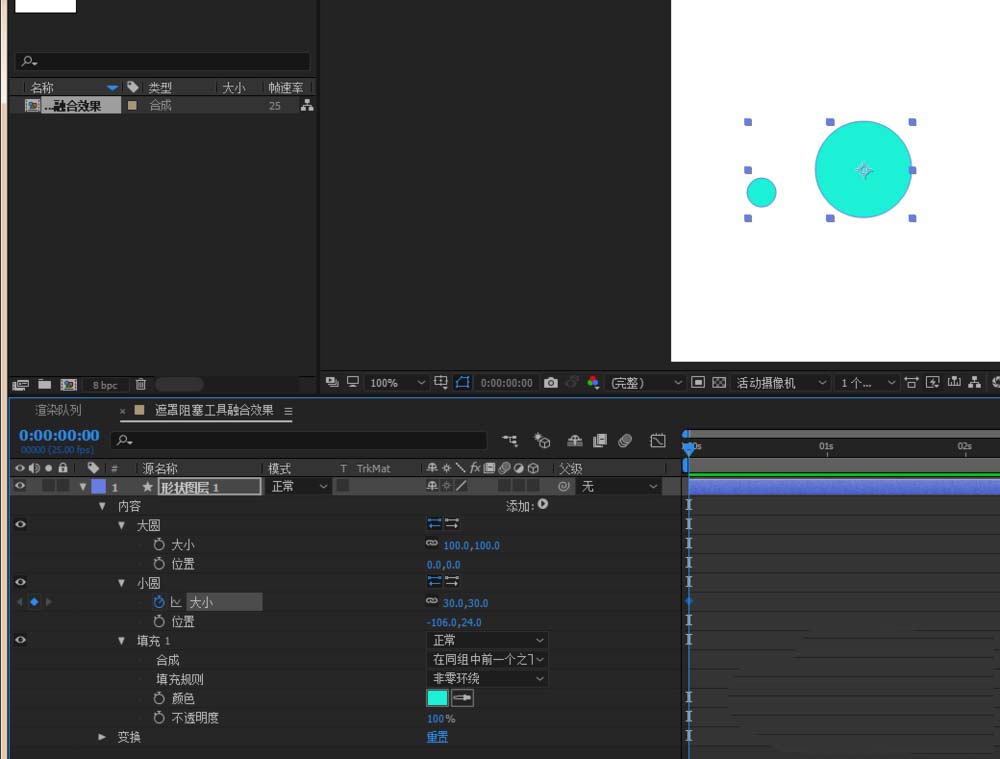Open the Graph Editor in timeline
The image size is (1000, 759).
point(657,440)
